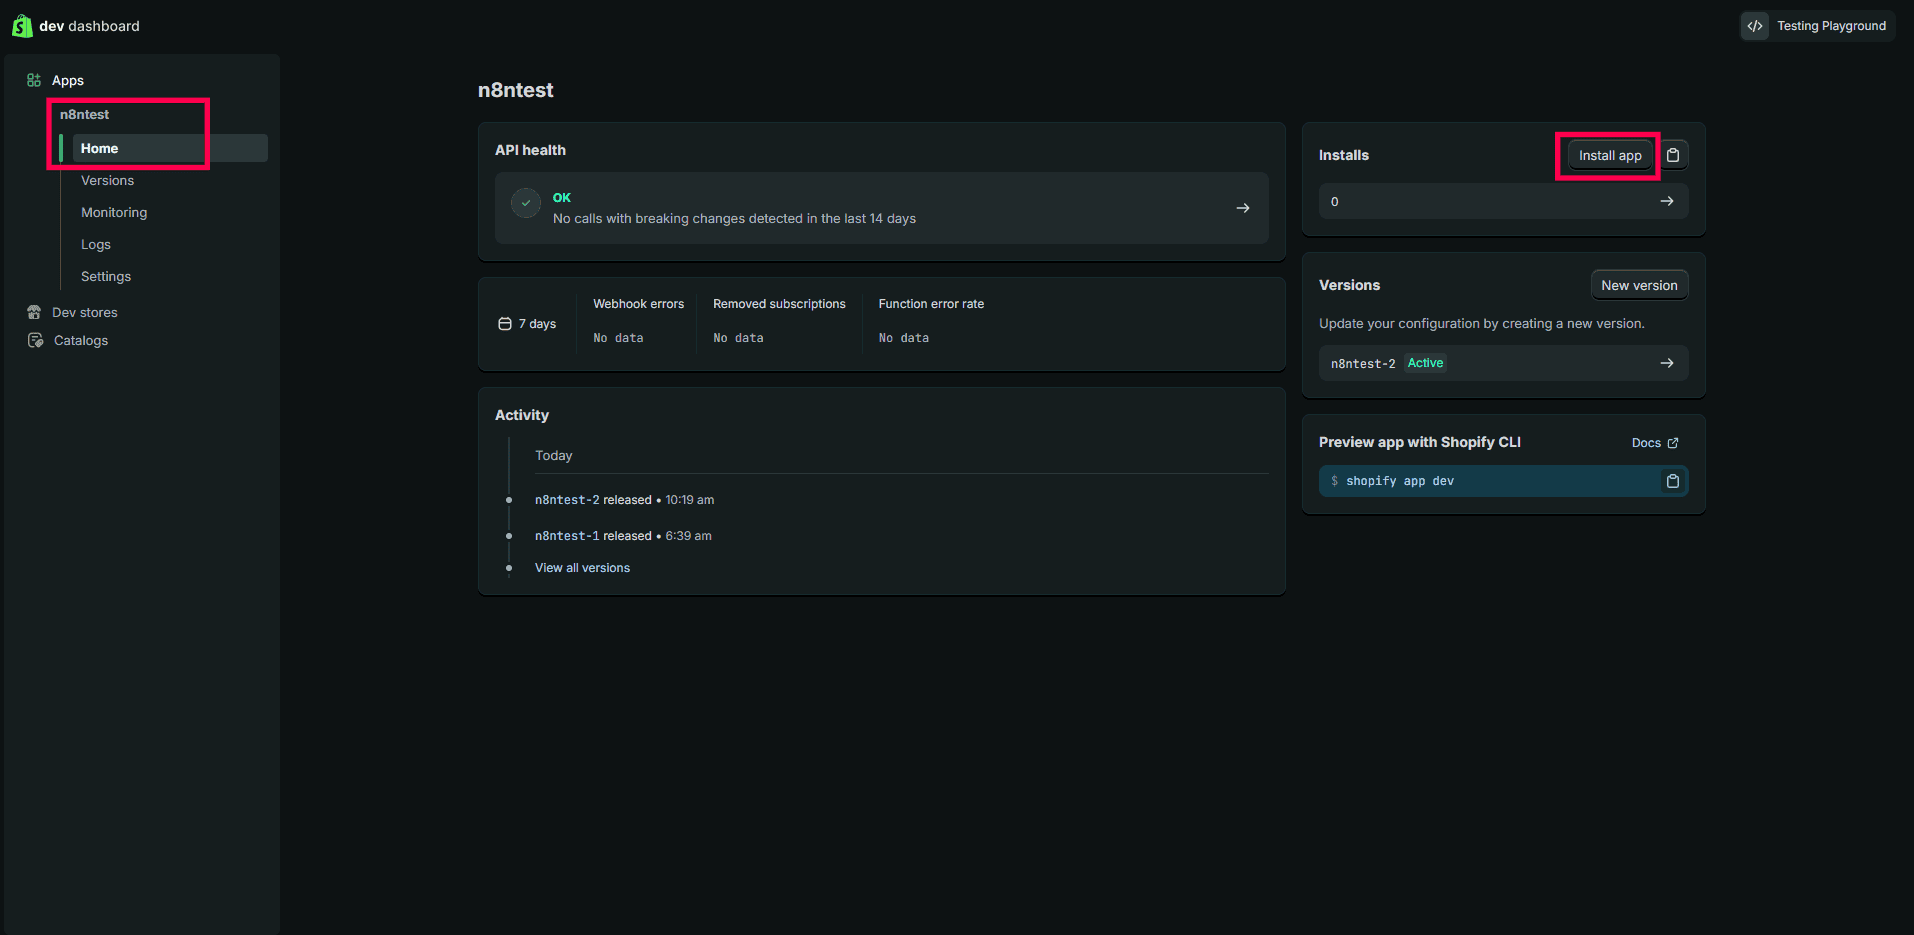This screenshot has height=935, width=1914.
Task: Click the Shopify logo in the header
Action: 22,26
